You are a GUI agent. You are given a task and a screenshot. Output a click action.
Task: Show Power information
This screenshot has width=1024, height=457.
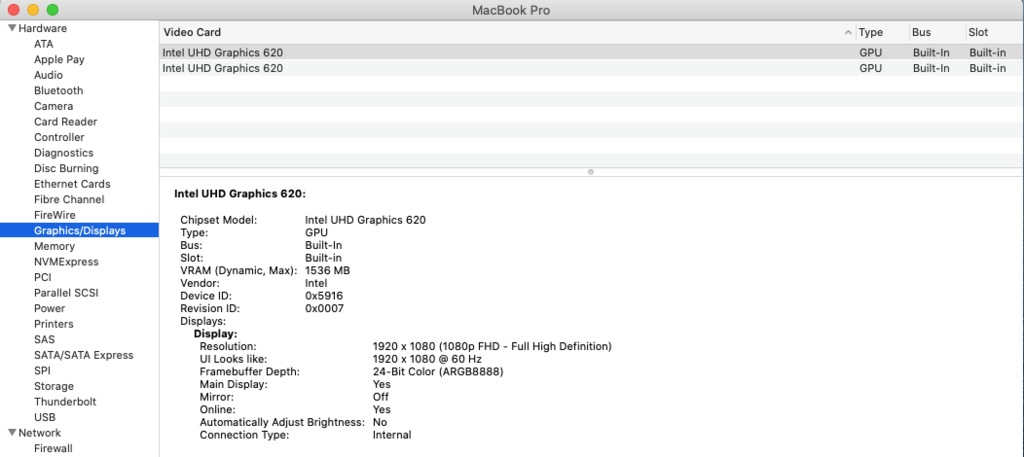pyautogui.click(x=49, y=308)
